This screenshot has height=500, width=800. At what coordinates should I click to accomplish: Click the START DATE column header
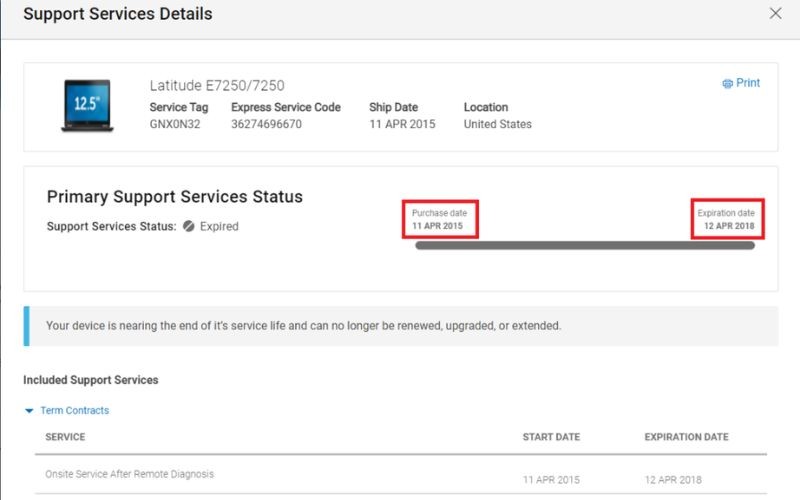551,437
